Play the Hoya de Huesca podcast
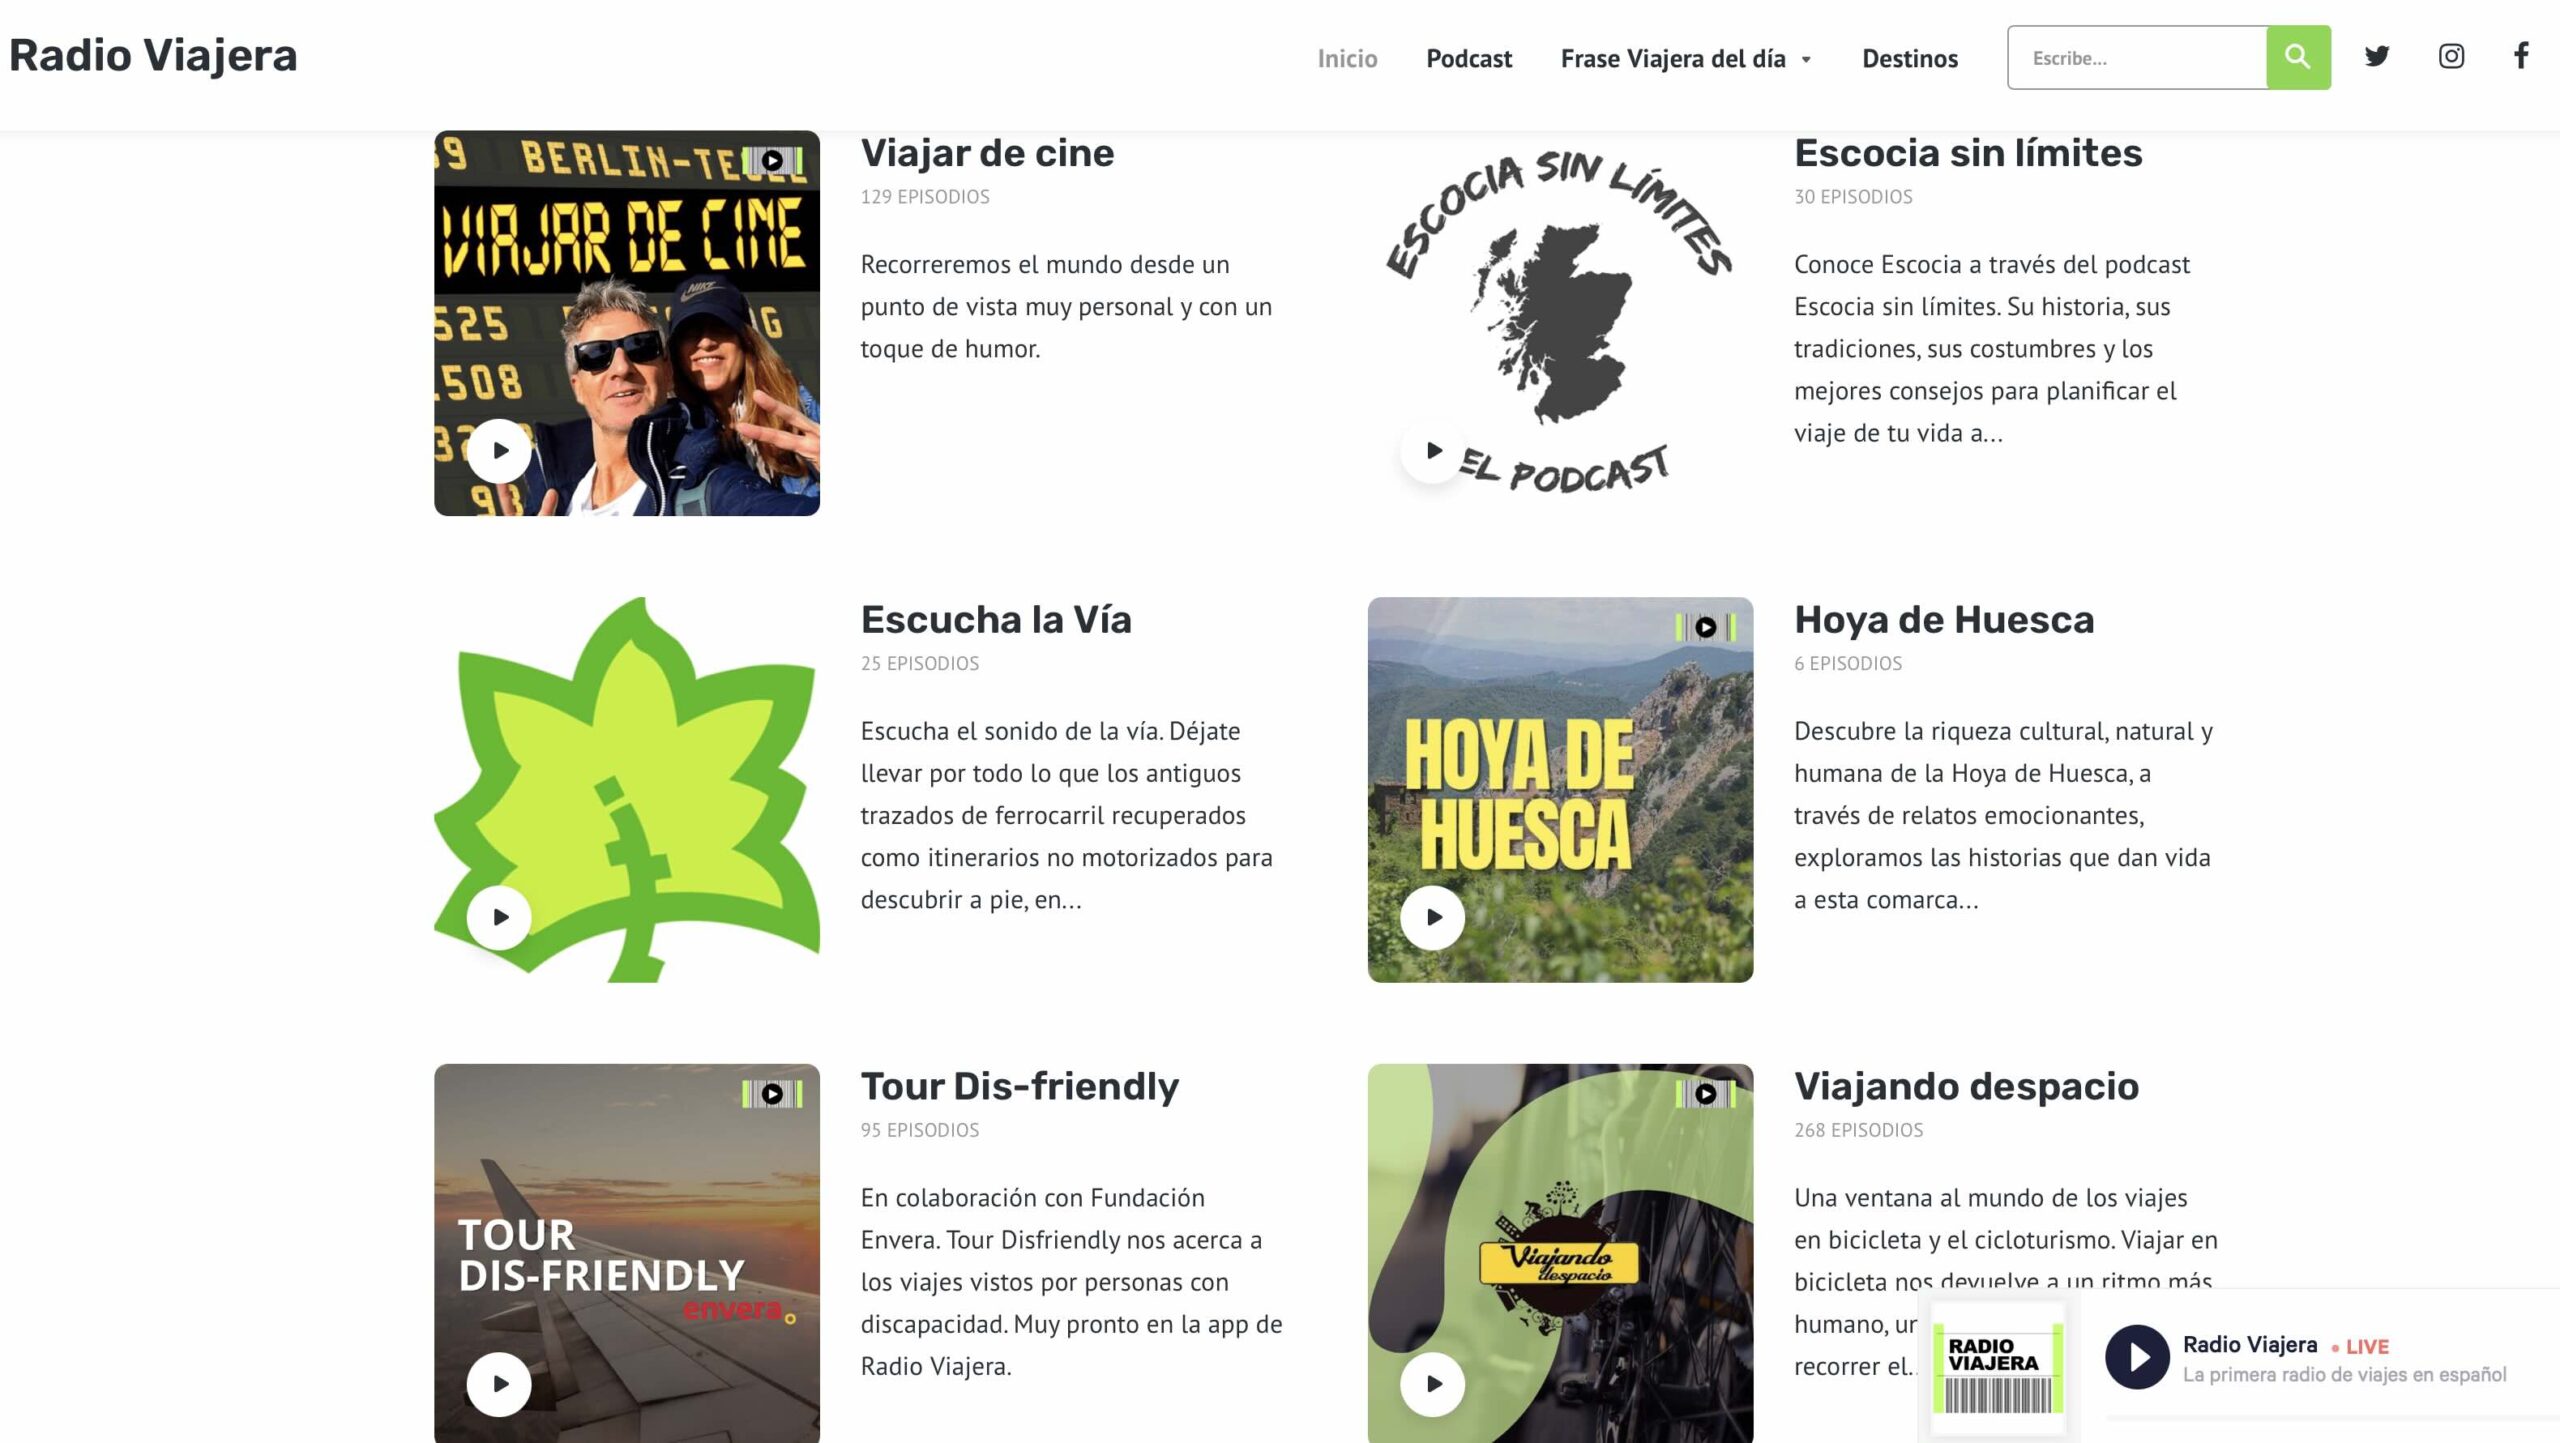Screen dimensions: 2560x1443 pyautogui.click(x=1433, y=918)
